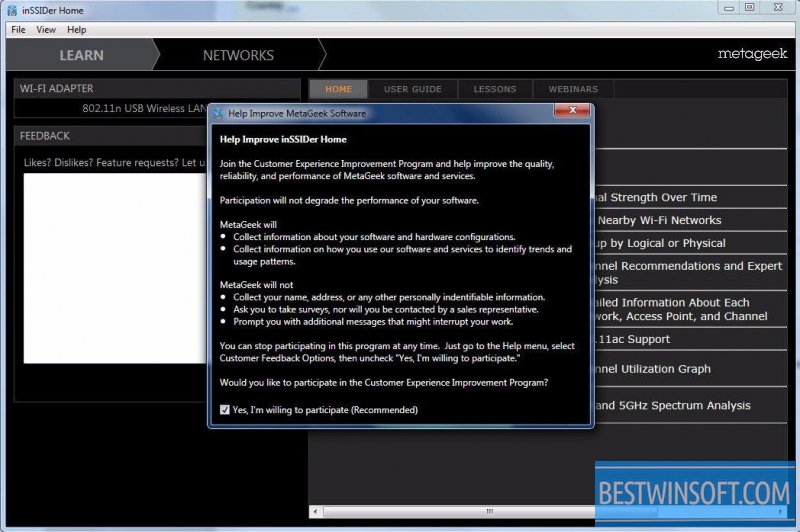
Task: Uncheck 'Yes, I'm willing to participate'
Action: point(224,410)
